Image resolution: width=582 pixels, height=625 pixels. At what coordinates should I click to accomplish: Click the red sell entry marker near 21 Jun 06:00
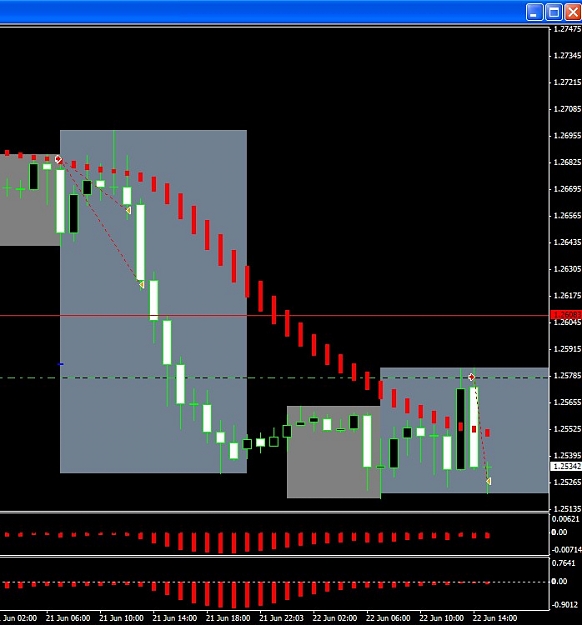coord(59,159)
